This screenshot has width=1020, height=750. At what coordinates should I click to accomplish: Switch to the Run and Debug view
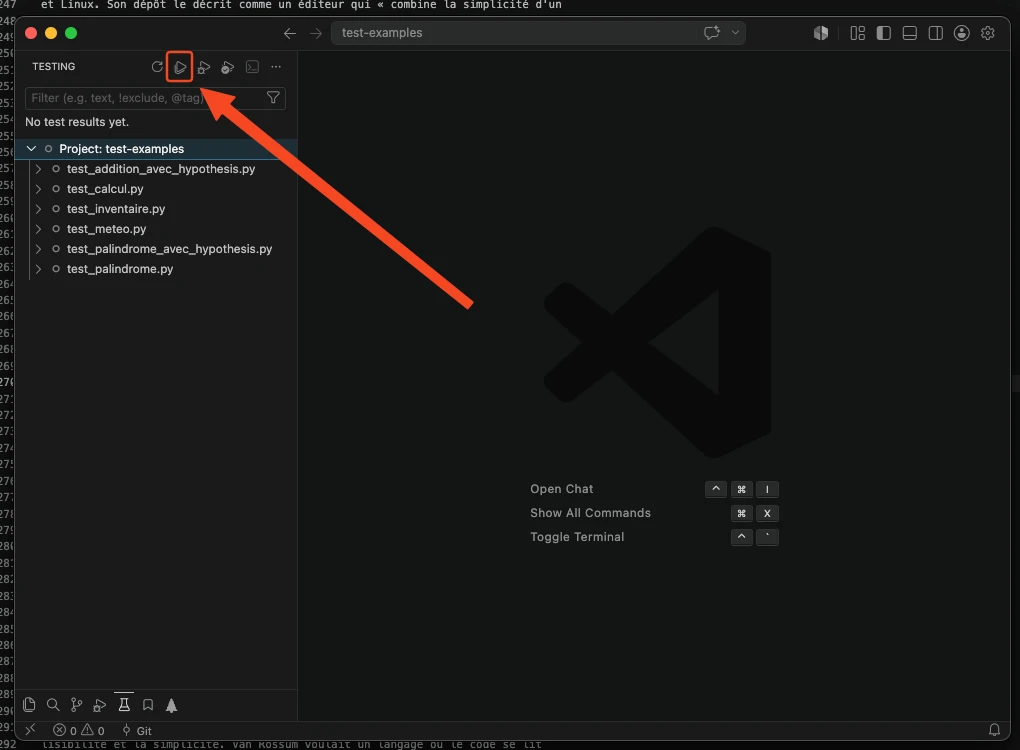(100, 705)
